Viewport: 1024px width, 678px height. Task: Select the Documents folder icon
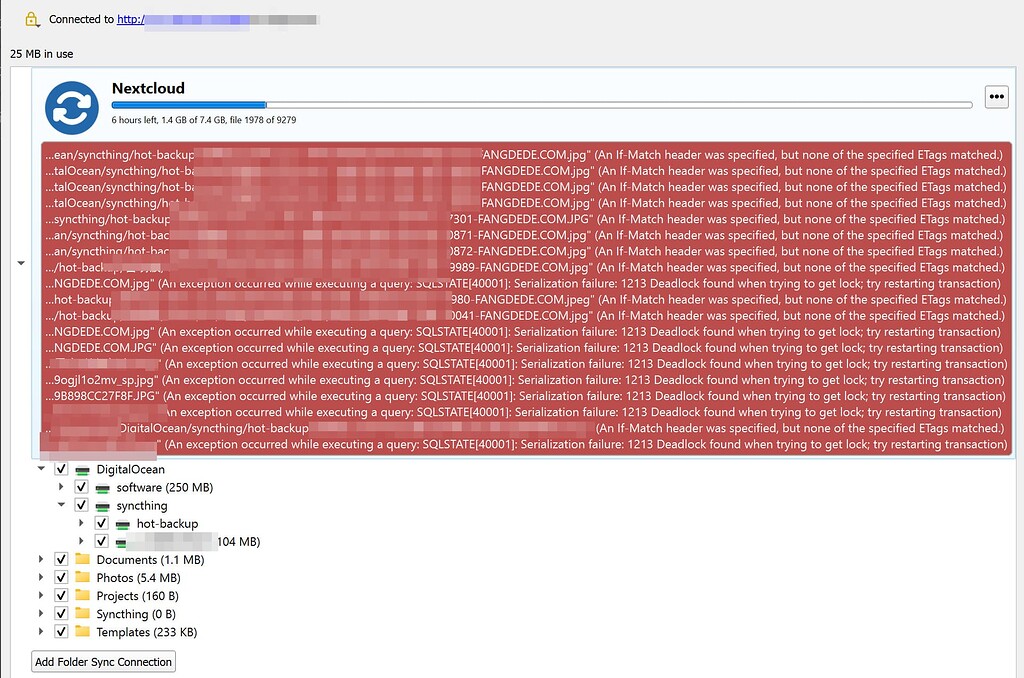click(x=81, y=559)
